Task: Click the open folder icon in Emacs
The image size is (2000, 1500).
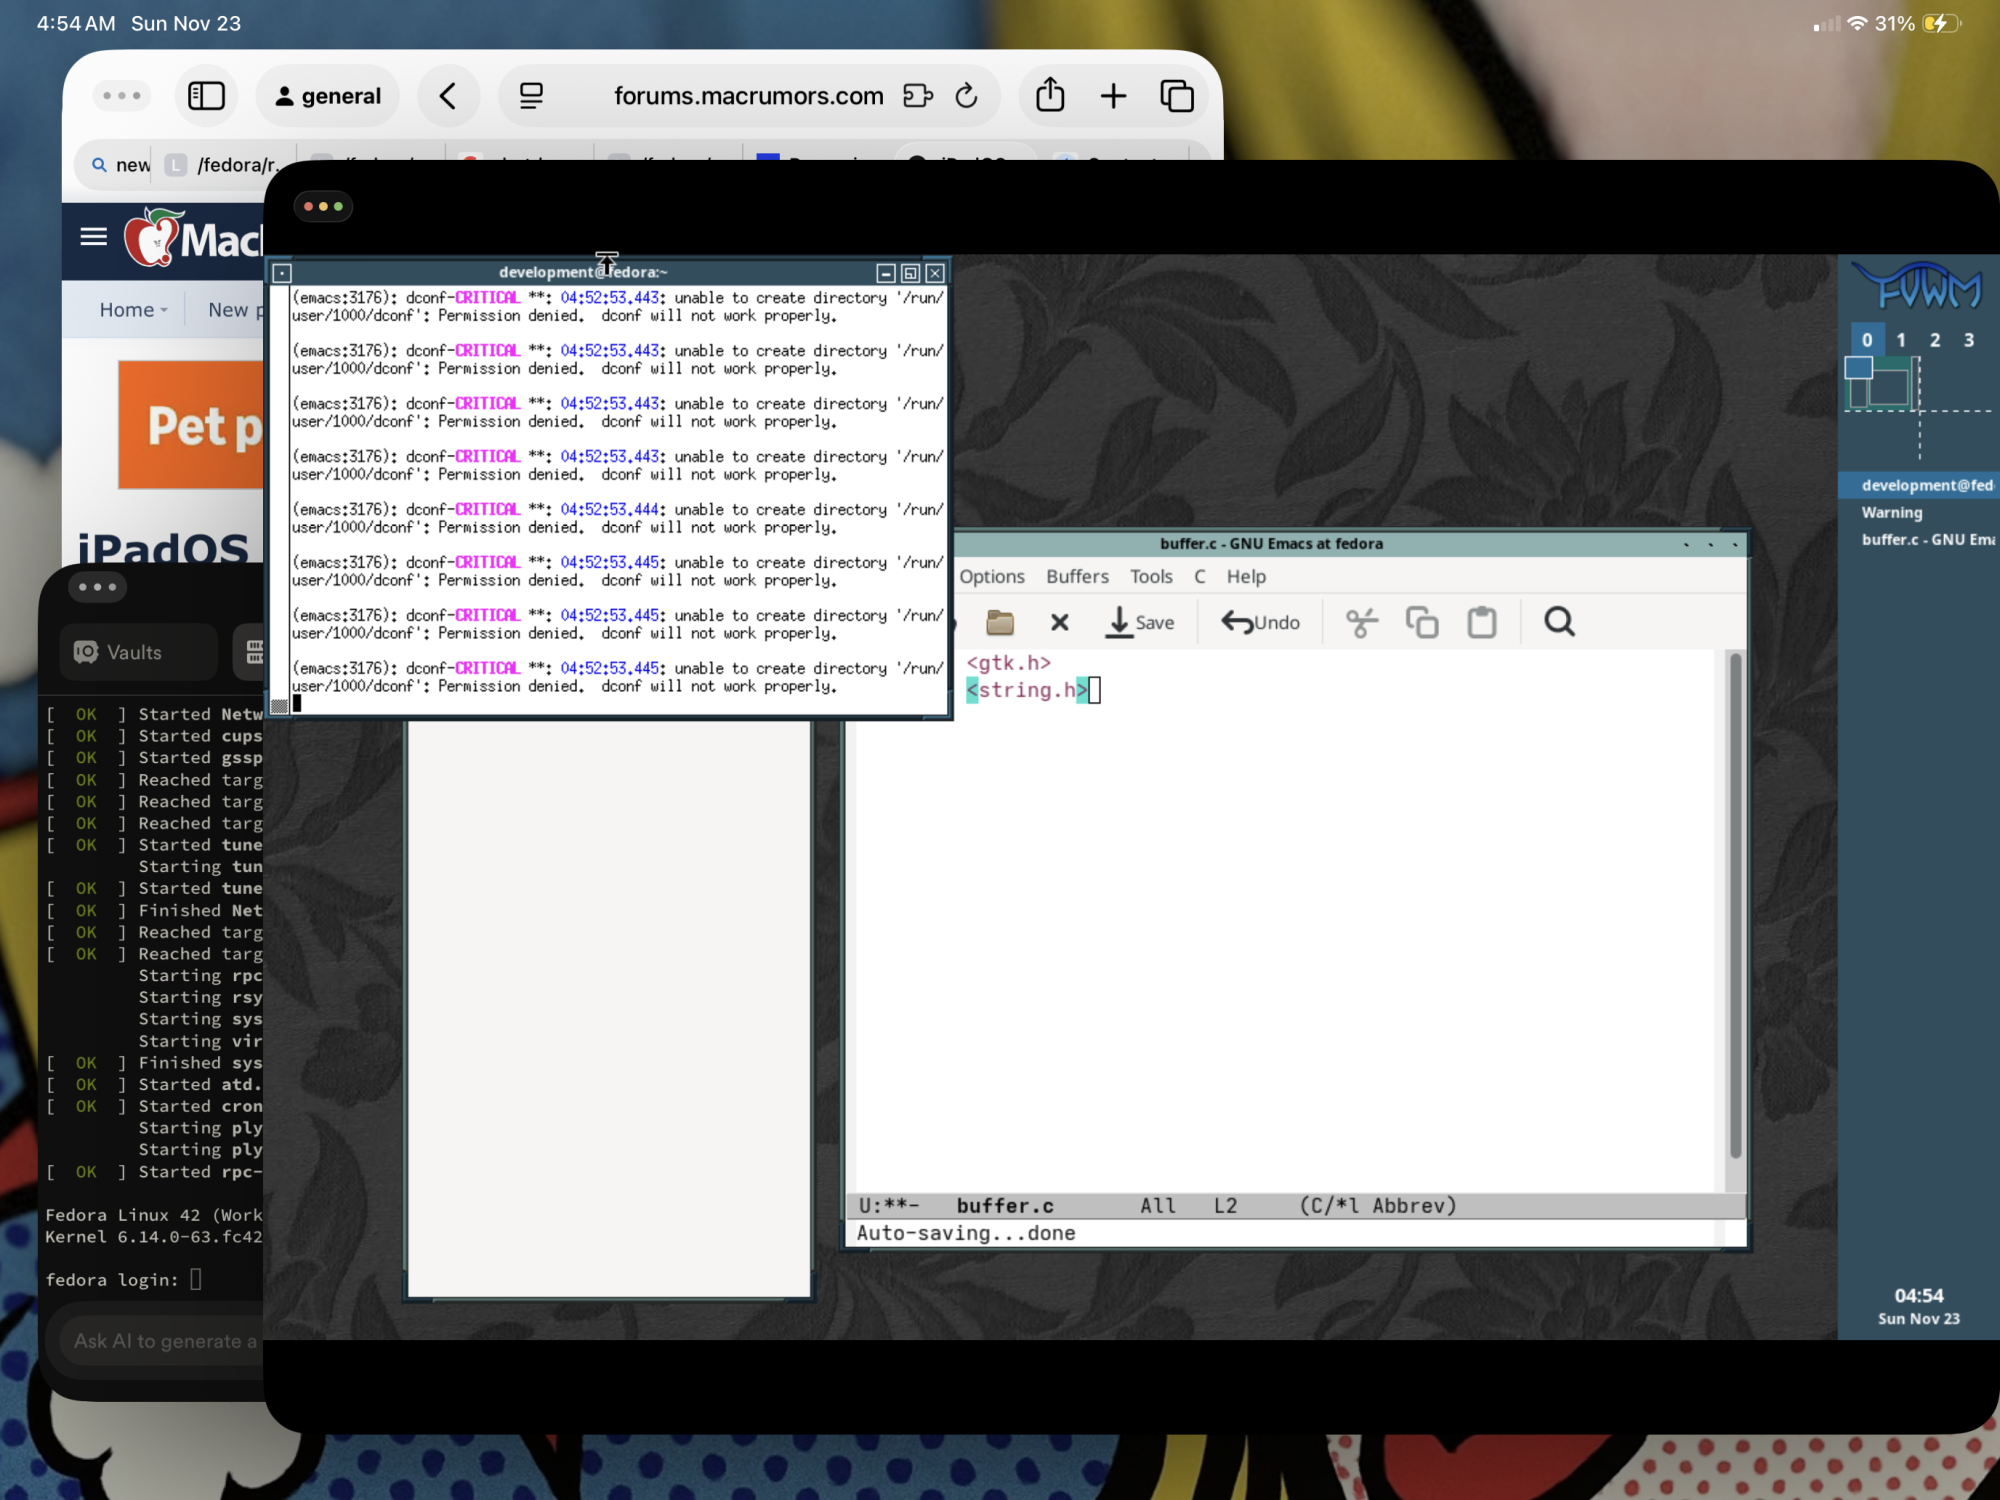Action: click(x=999, y=622)
